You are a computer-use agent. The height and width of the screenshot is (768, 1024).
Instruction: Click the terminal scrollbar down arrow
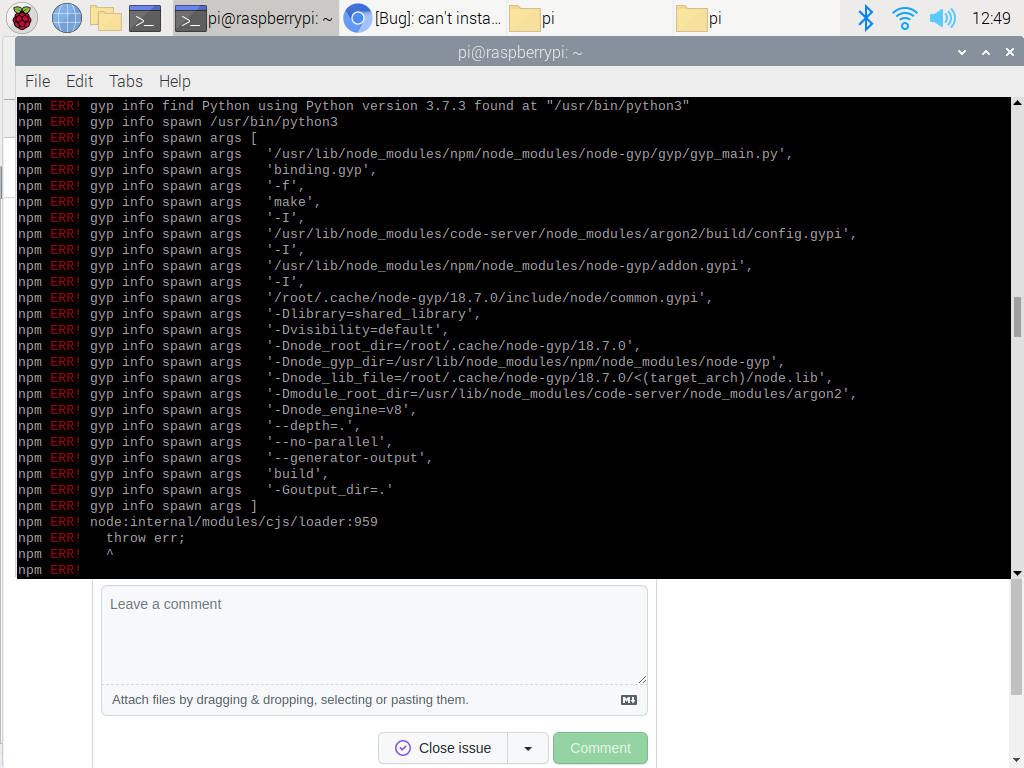point(1017,573)
